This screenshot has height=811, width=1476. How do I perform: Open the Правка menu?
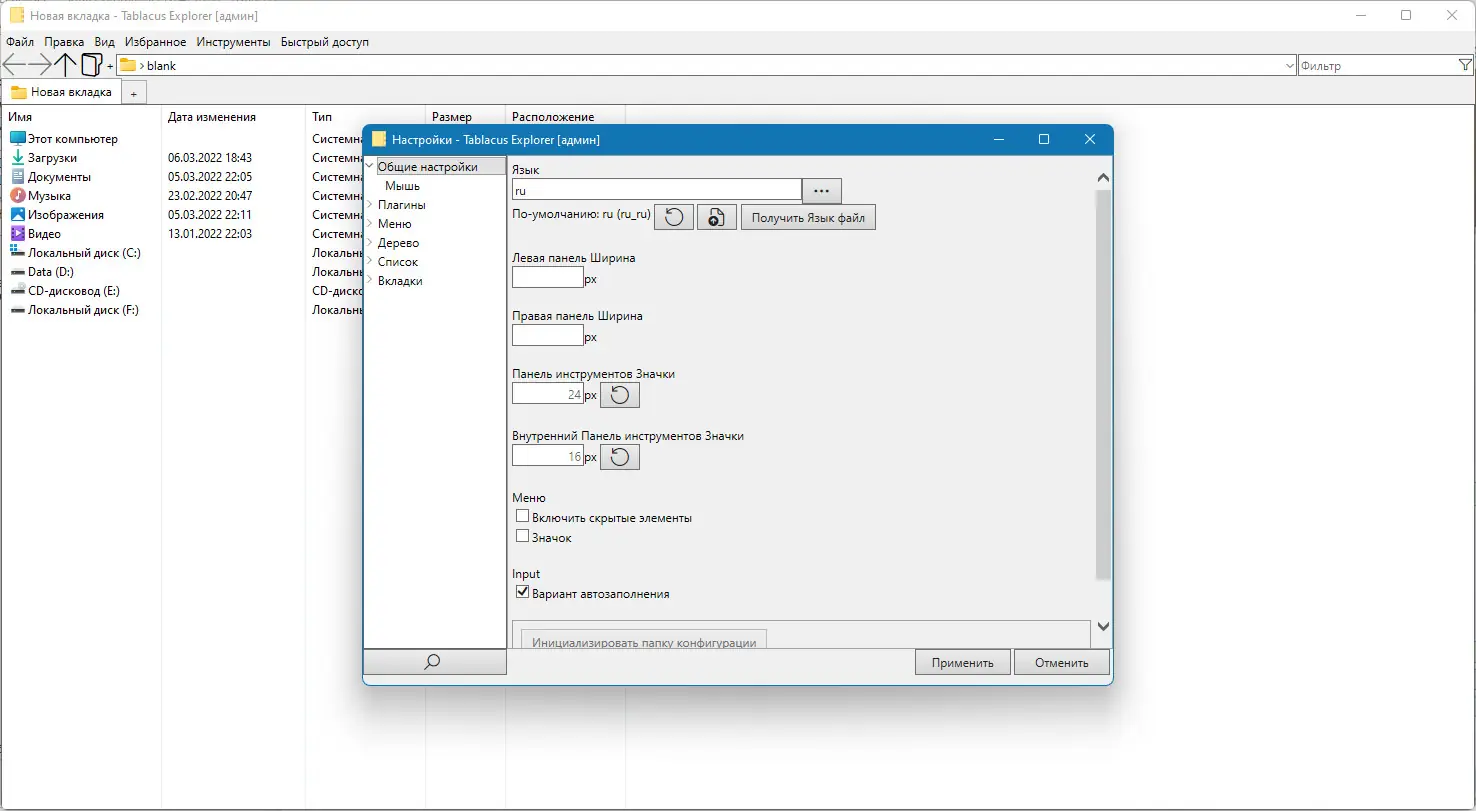[64, 42]
